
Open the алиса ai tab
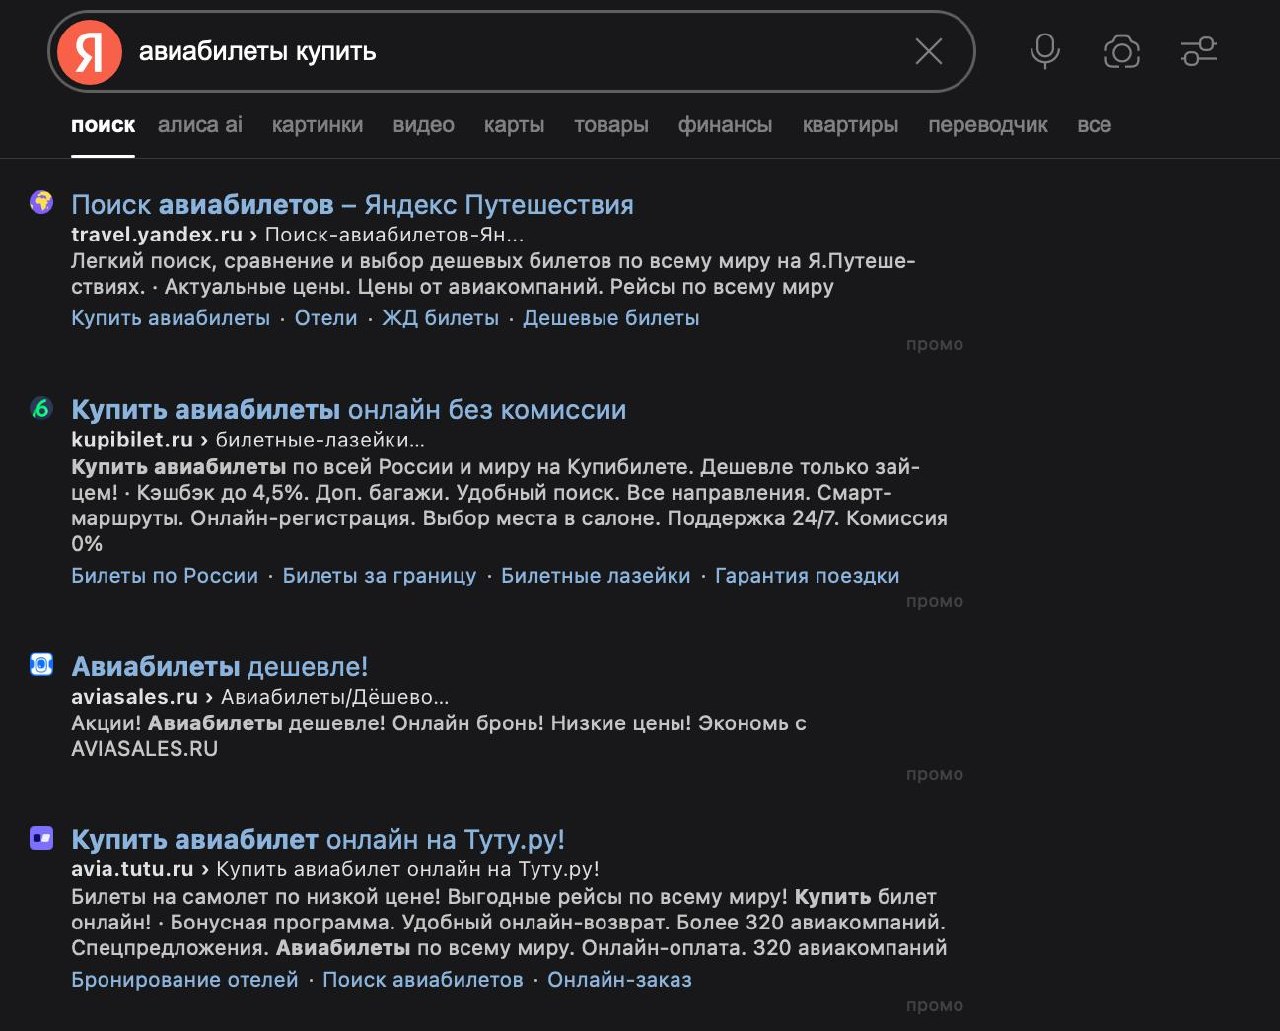[198, 124]
